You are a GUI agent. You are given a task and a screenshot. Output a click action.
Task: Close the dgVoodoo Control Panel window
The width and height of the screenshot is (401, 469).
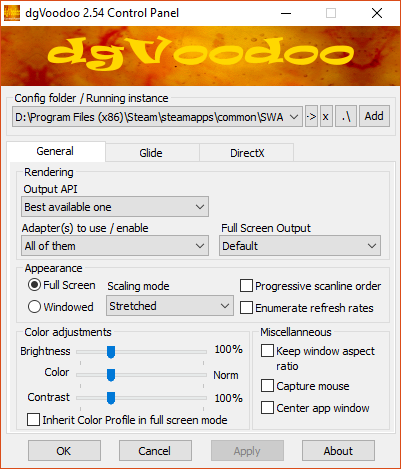377,13
